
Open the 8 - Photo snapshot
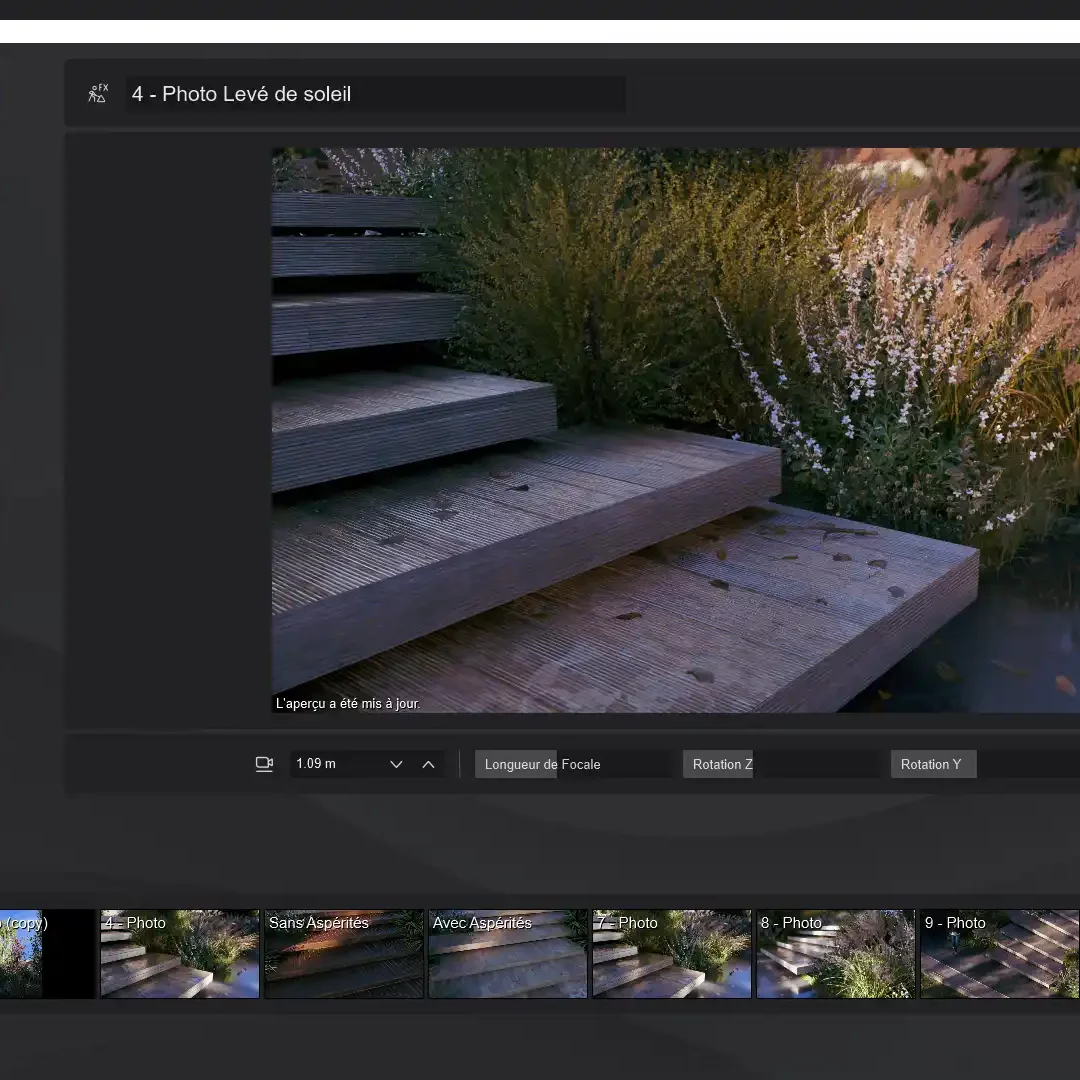click(835, 953)
